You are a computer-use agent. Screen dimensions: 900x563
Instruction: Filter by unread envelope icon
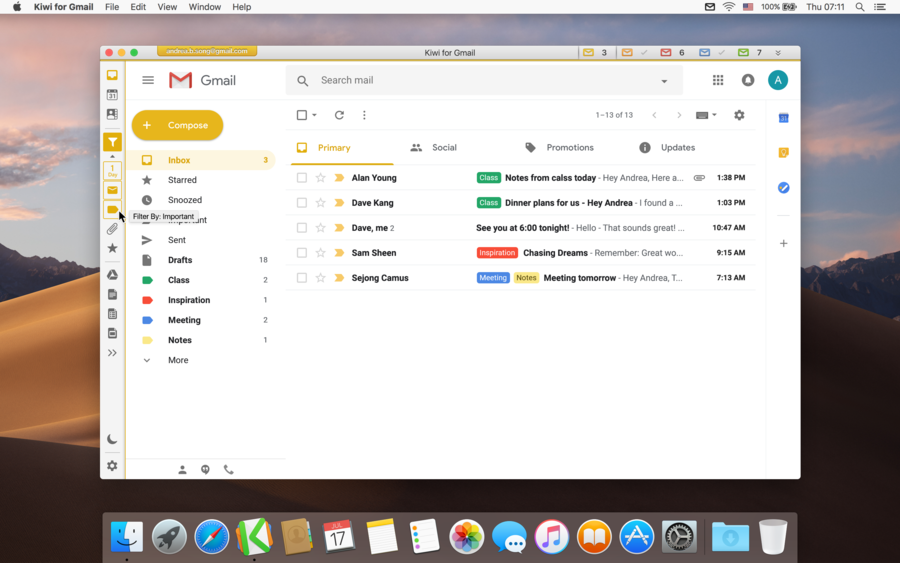coord(112,190)
